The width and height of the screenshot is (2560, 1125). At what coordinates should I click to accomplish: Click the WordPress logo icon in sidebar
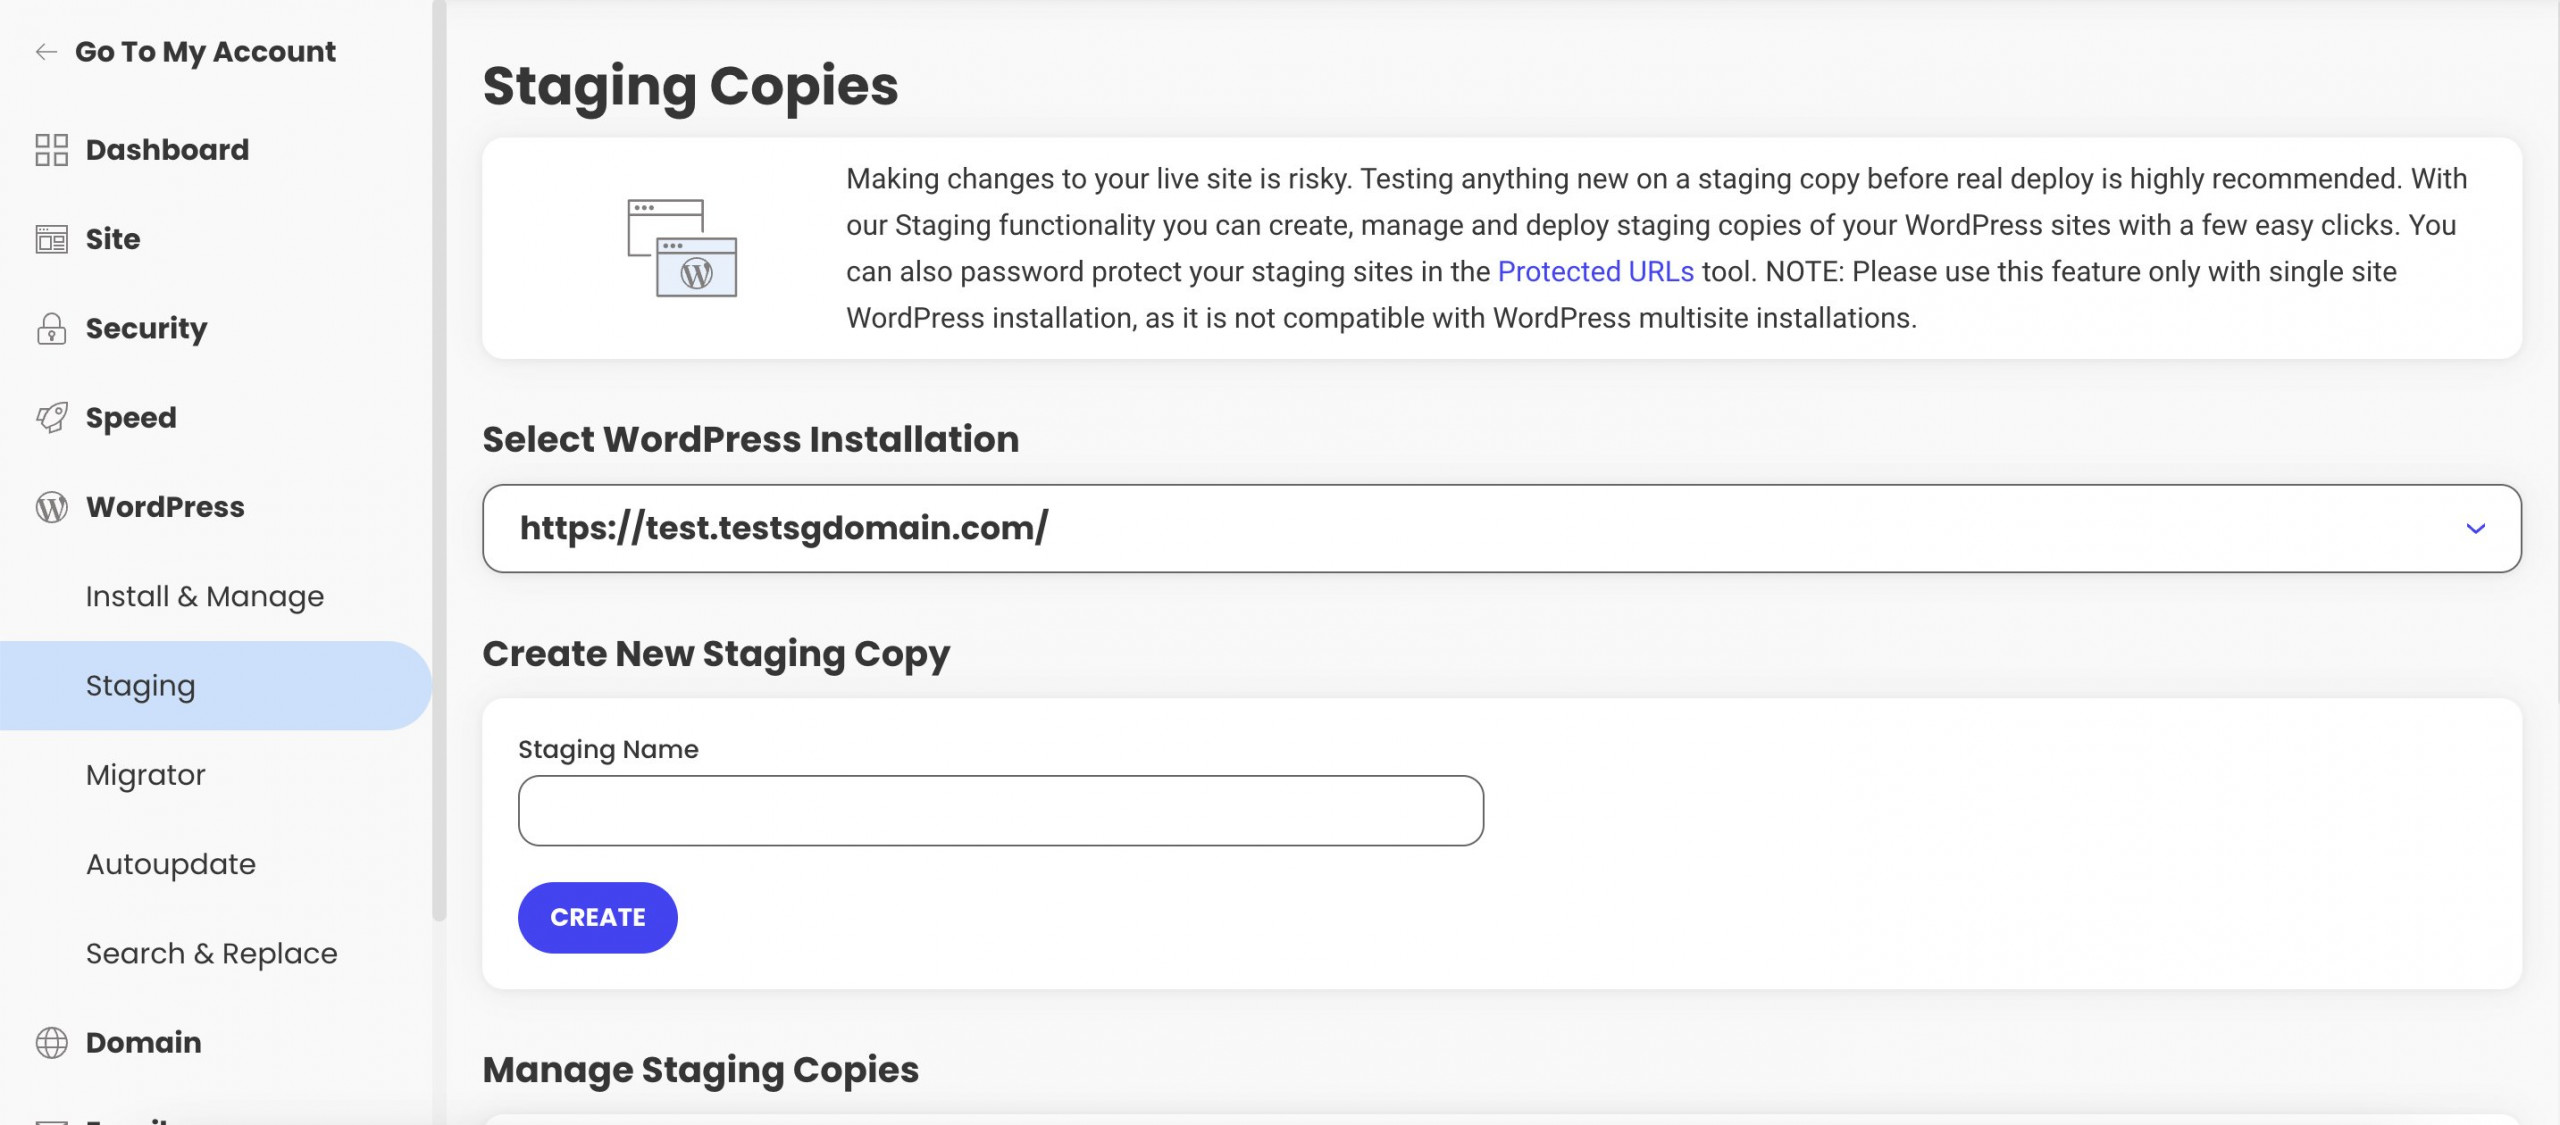click(51, 507)
